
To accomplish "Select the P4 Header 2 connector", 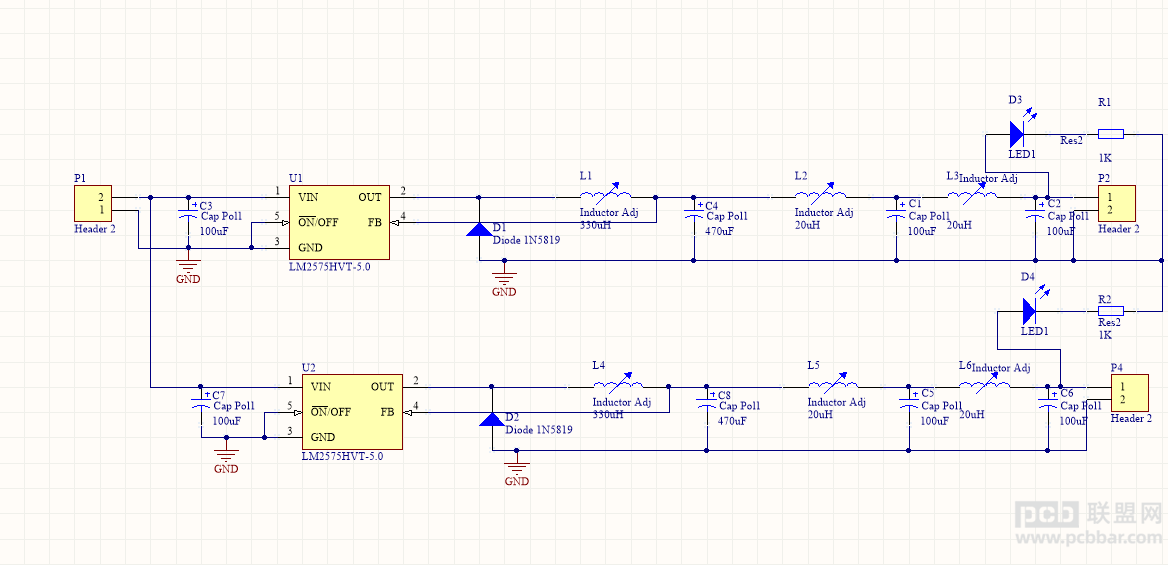I will point(1129,393).
